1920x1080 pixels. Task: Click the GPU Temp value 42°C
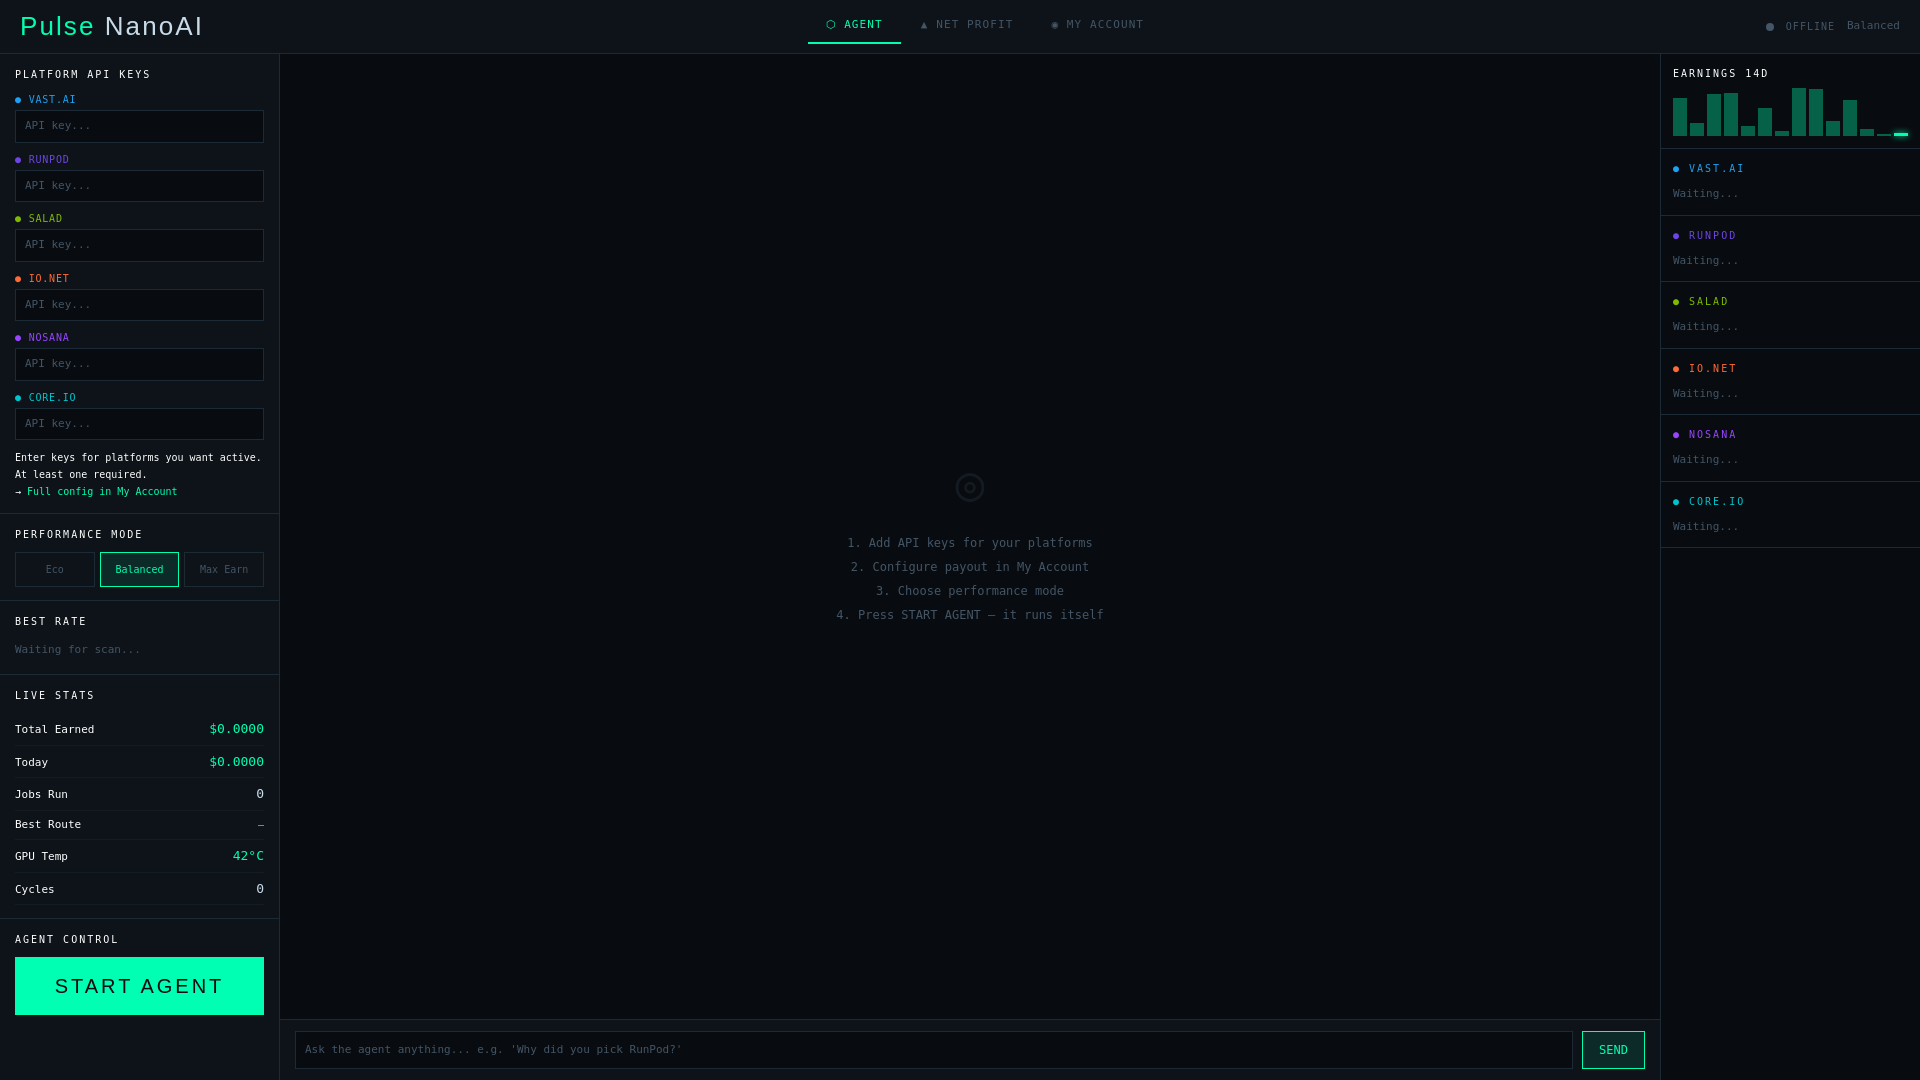(248, 856)
